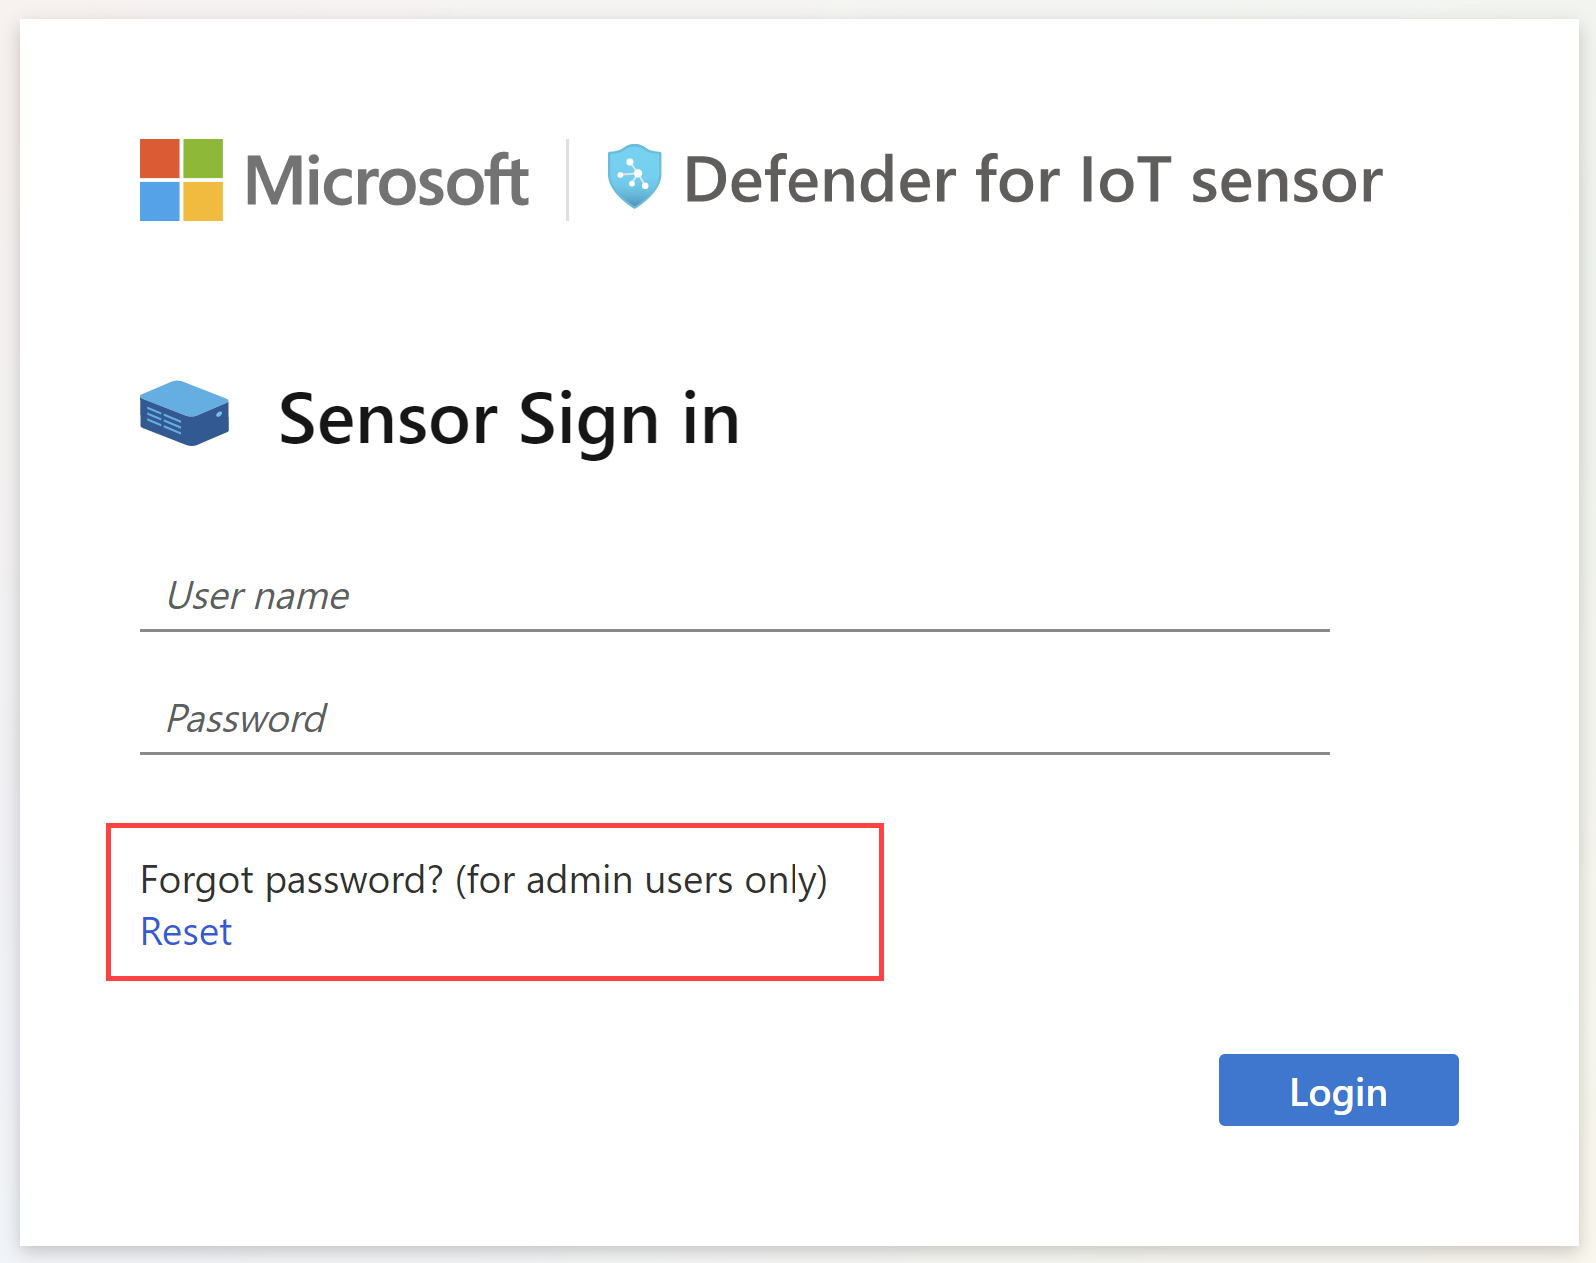Click the server icon next to Sensor Sign in

(184, 413)
